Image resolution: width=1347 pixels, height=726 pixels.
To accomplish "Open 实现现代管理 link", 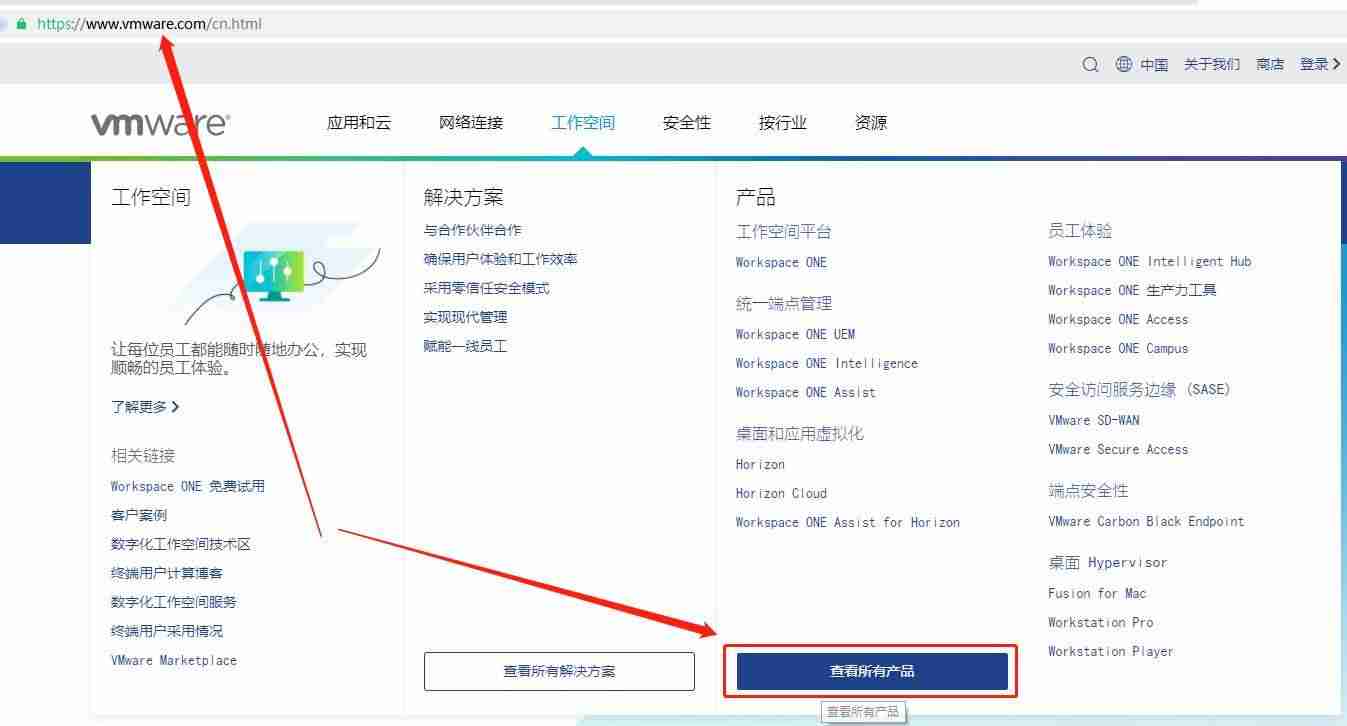I will [x=465, y=317].
